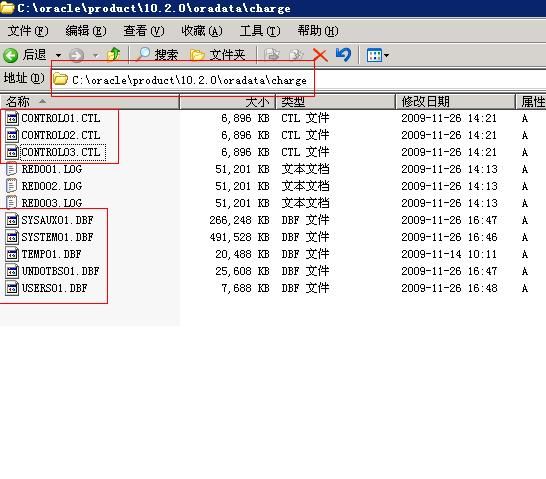Click the REDO03.LOG file name
The height and width of the screenshot is (479, 546).
pos(52,203)
